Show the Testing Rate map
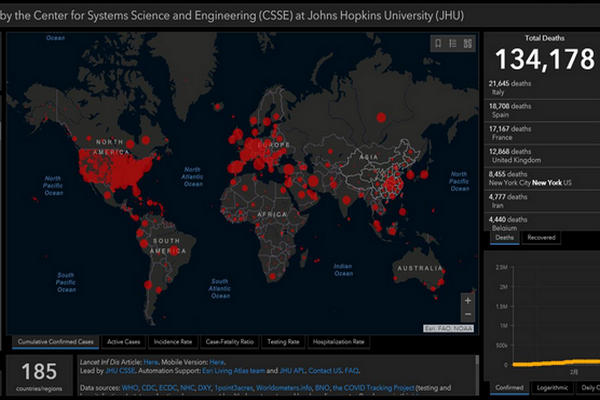The width and height of the screenshot is (600, 400). coord(284,341)
